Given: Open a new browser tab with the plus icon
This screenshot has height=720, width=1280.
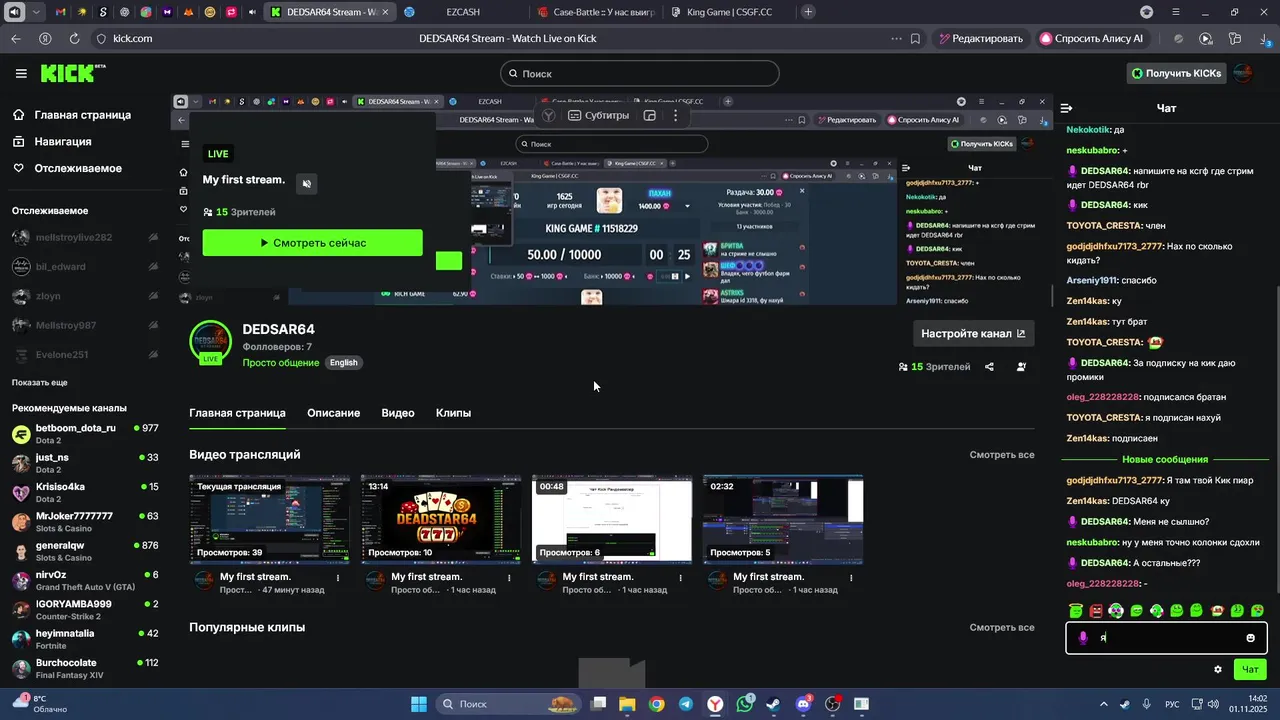Looking at the screenshot, I should [808, 12].
